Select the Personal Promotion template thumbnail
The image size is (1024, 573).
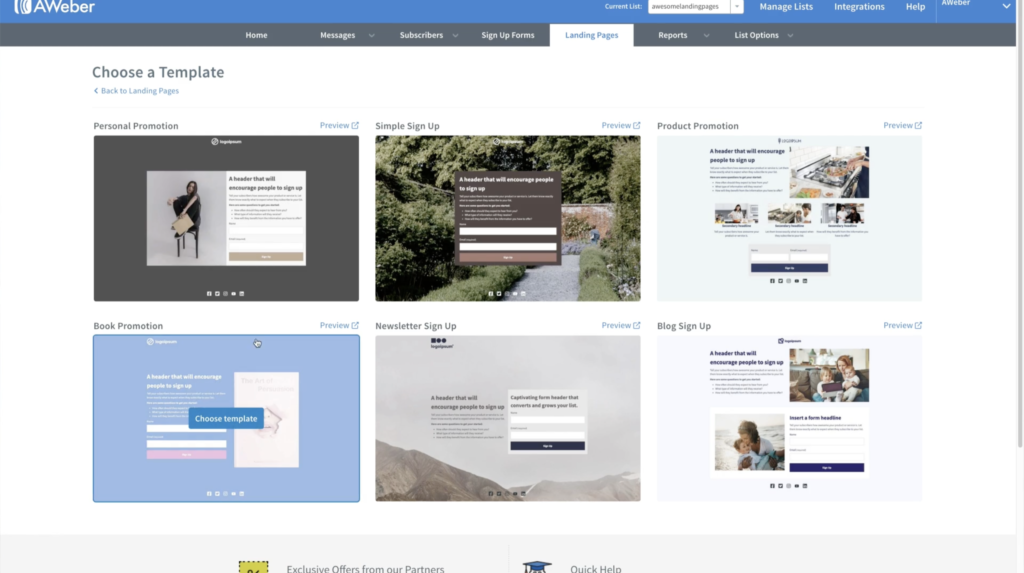pyautogui.click(x=226, y=218)
